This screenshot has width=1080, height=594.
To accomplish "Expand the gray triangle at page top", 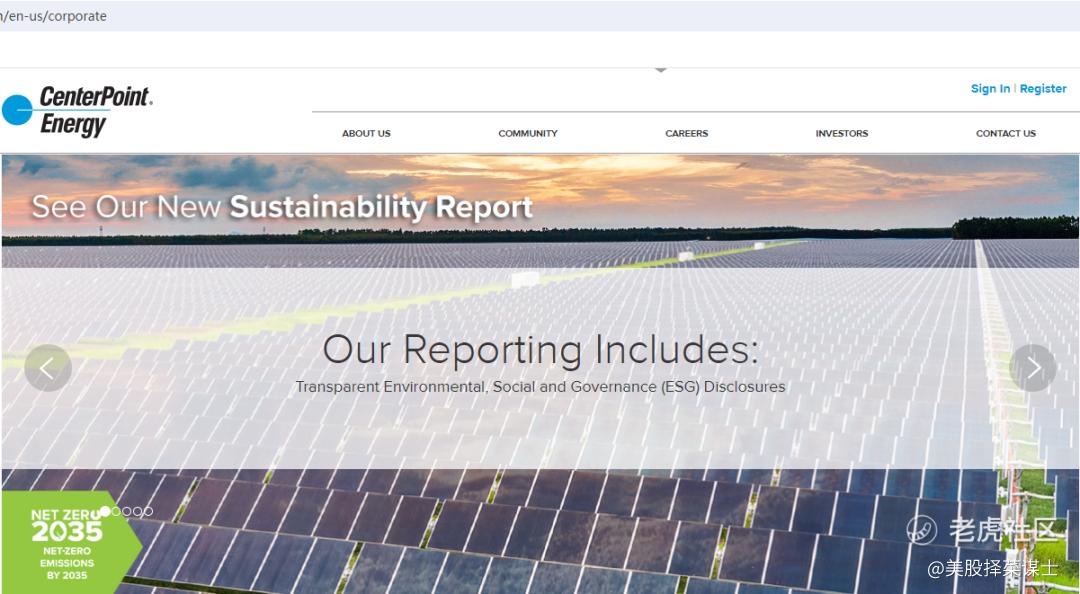I will tap(660, 71).
